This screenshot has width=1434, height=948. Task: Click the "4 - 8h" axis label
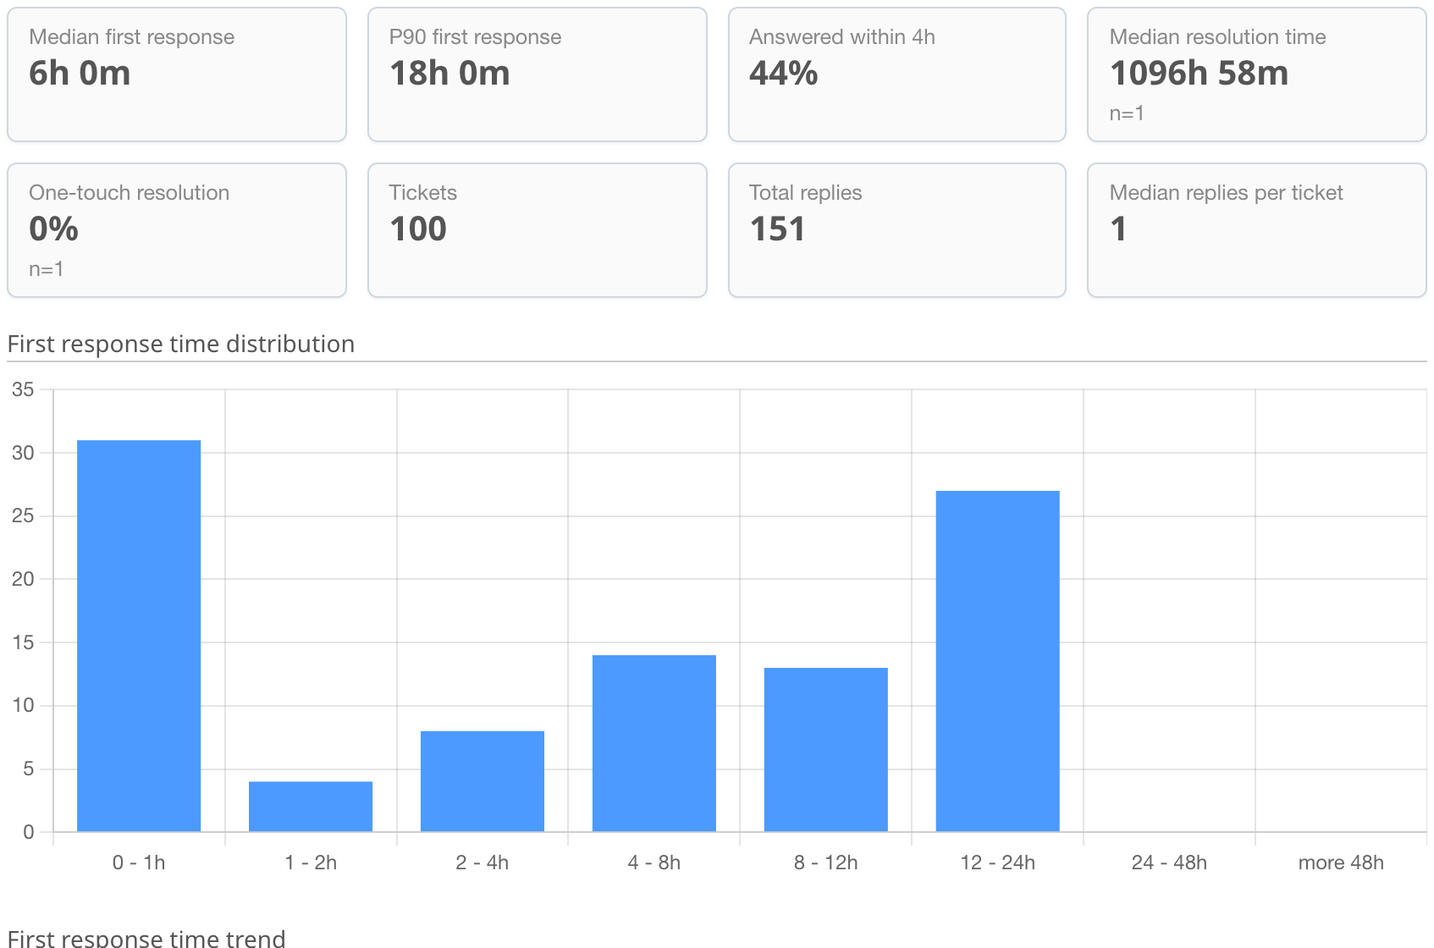(654, 863)
